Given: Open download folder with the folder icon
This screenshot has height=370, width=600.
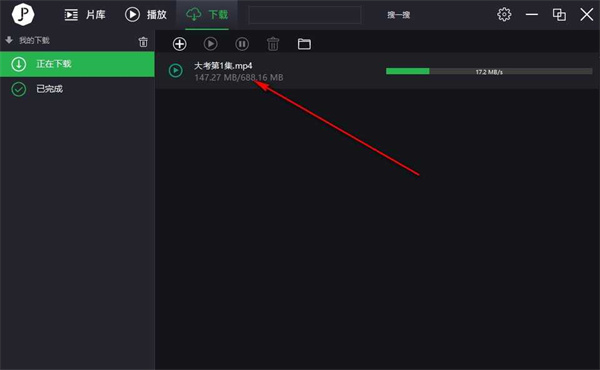Looking at the screenshot, I should click(304, 44).
